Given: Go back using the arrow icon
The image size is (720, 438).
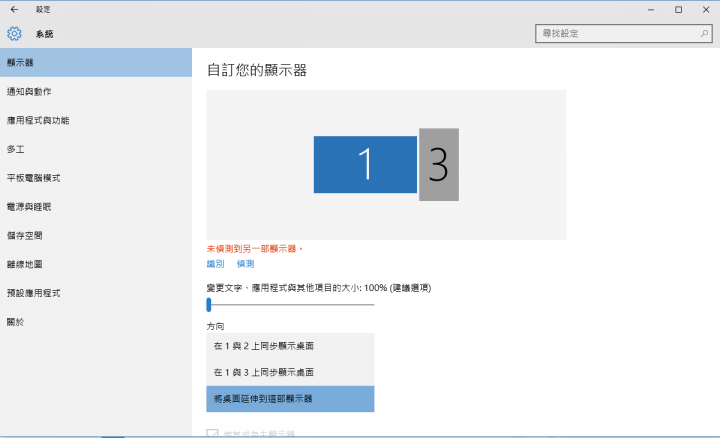Looking at the screenshot, I should [x=14, y=9].
